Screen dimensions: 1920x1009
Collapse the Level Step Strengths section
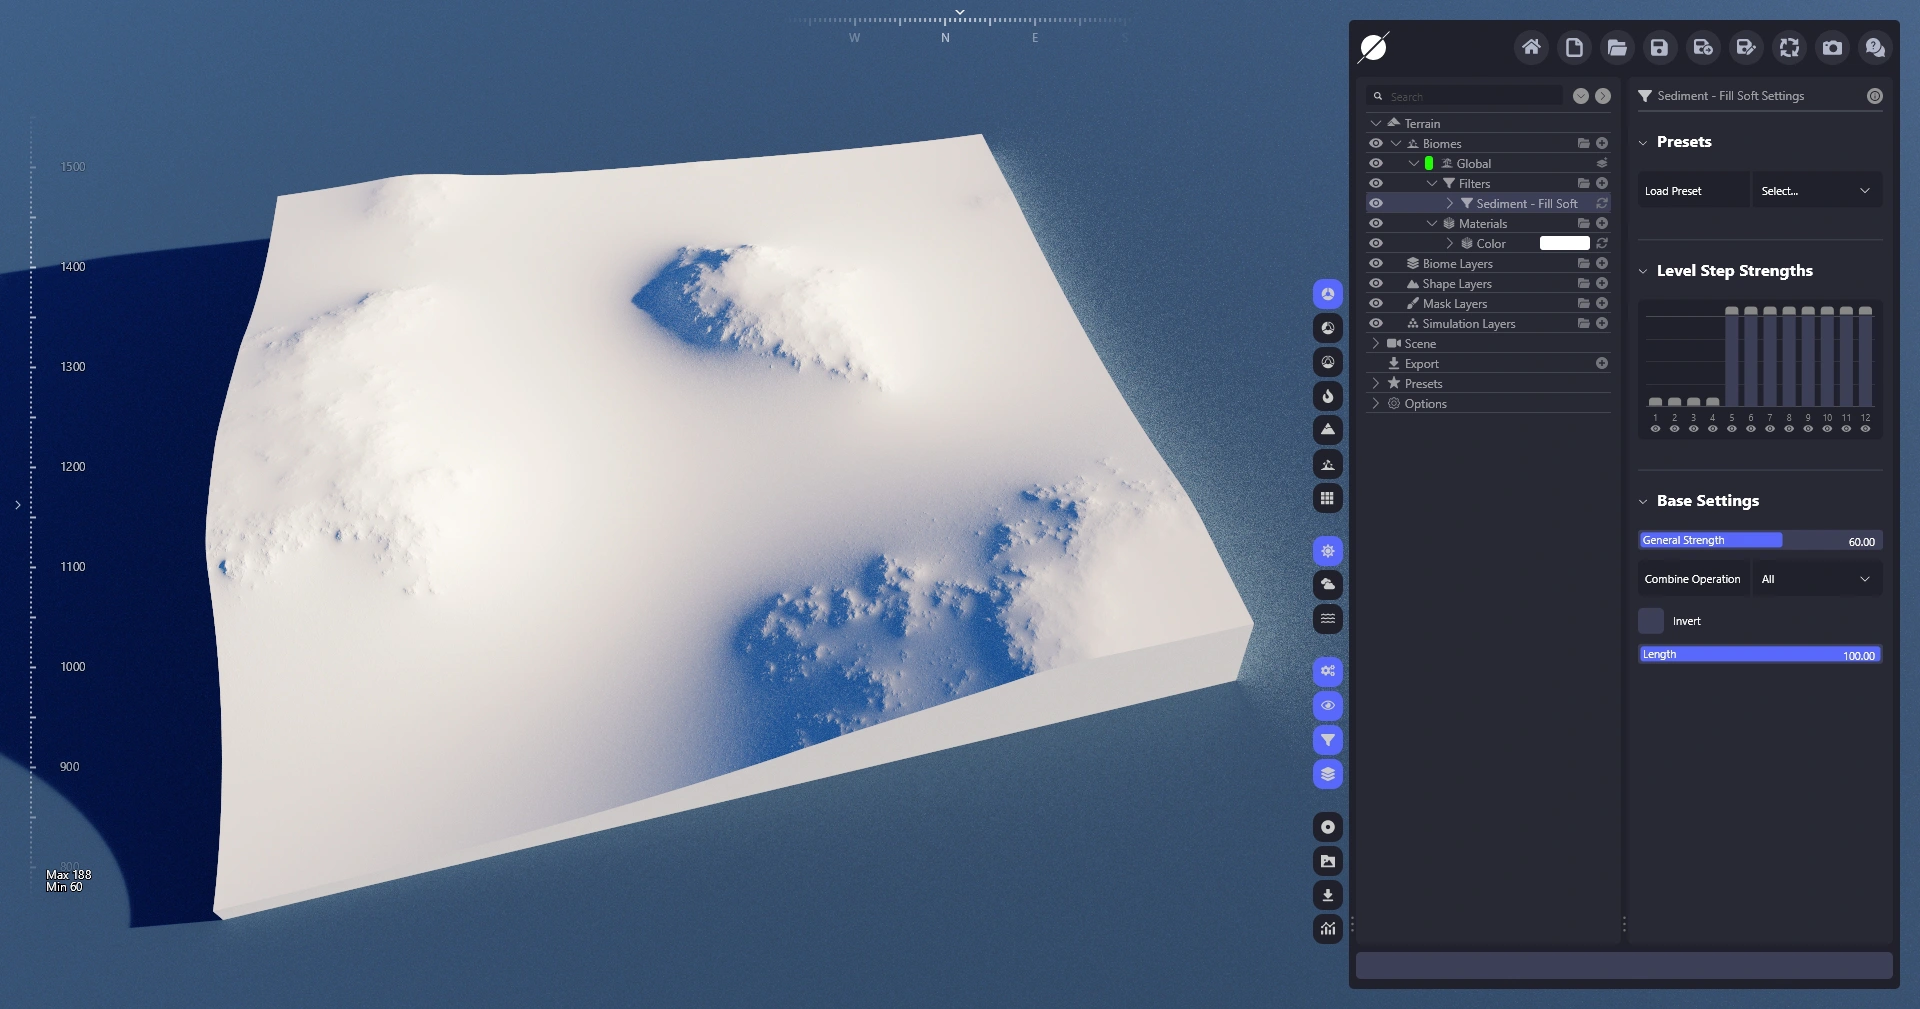(x=1643, y=271)
